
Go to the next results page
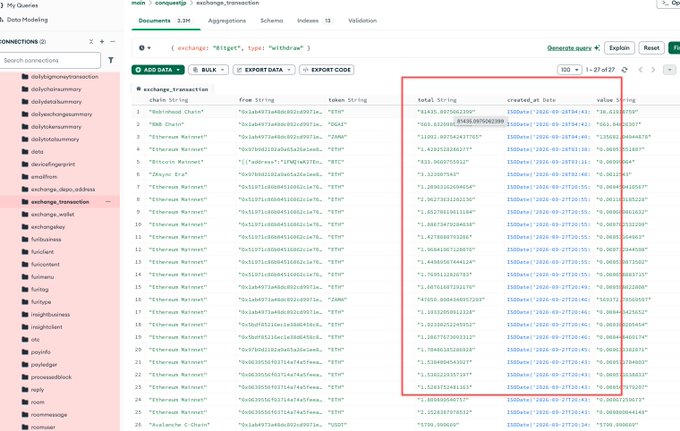click(x=653, y=70)
